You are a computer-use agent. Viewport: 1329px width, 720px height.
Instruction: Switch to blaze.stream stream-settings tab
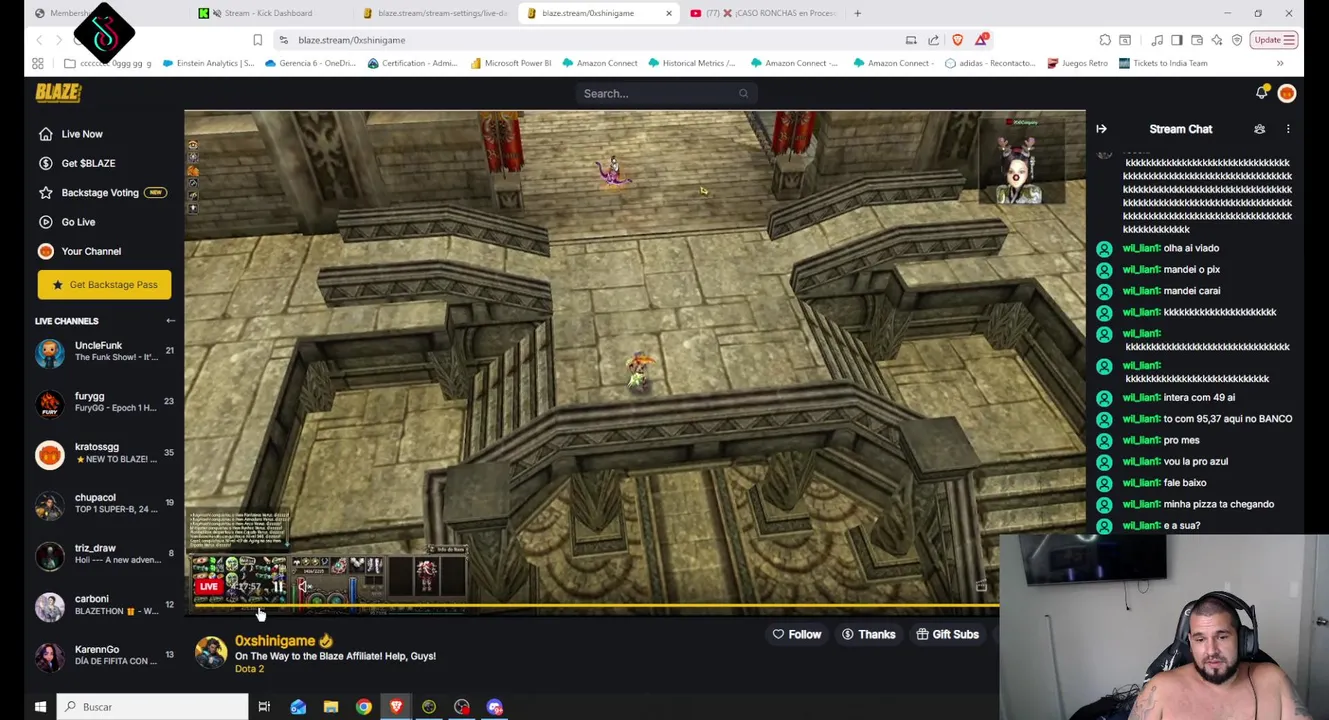coord(434,13)
